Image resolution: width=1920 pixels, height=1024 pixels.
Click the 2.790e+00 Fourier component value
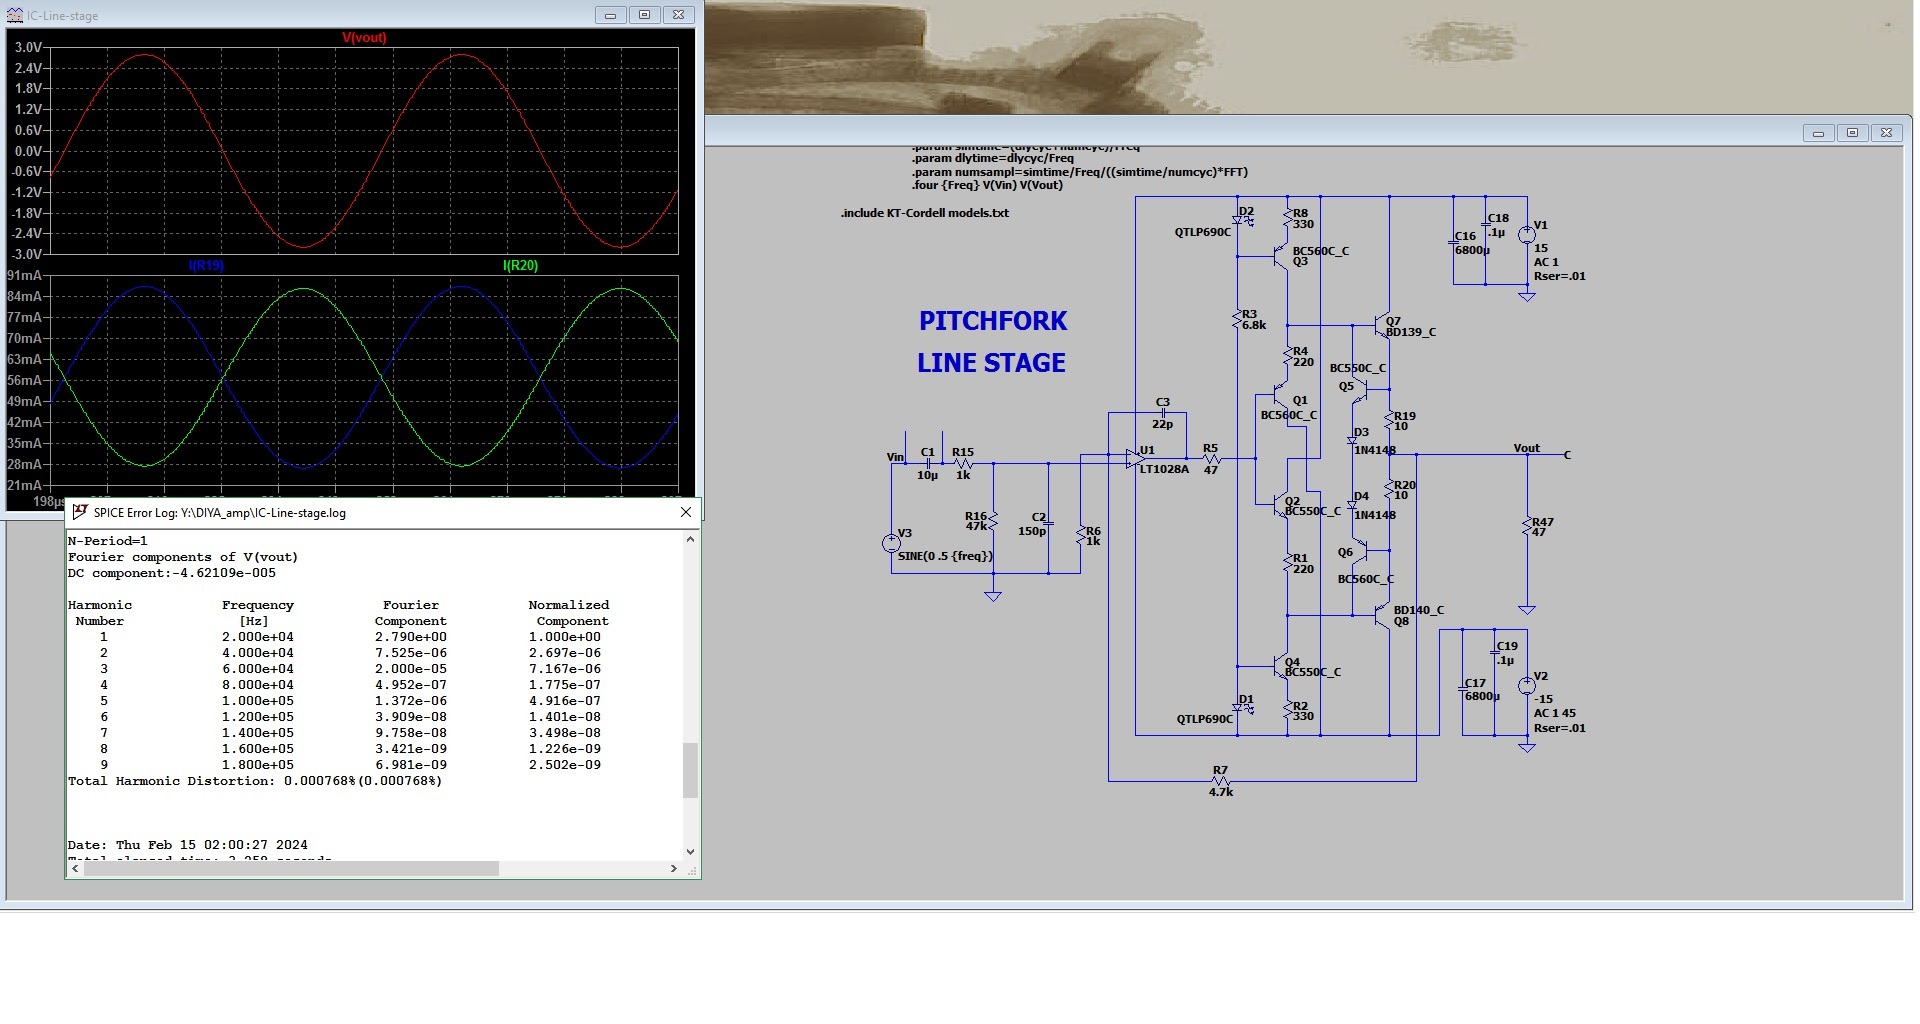[x=411, y=637]
